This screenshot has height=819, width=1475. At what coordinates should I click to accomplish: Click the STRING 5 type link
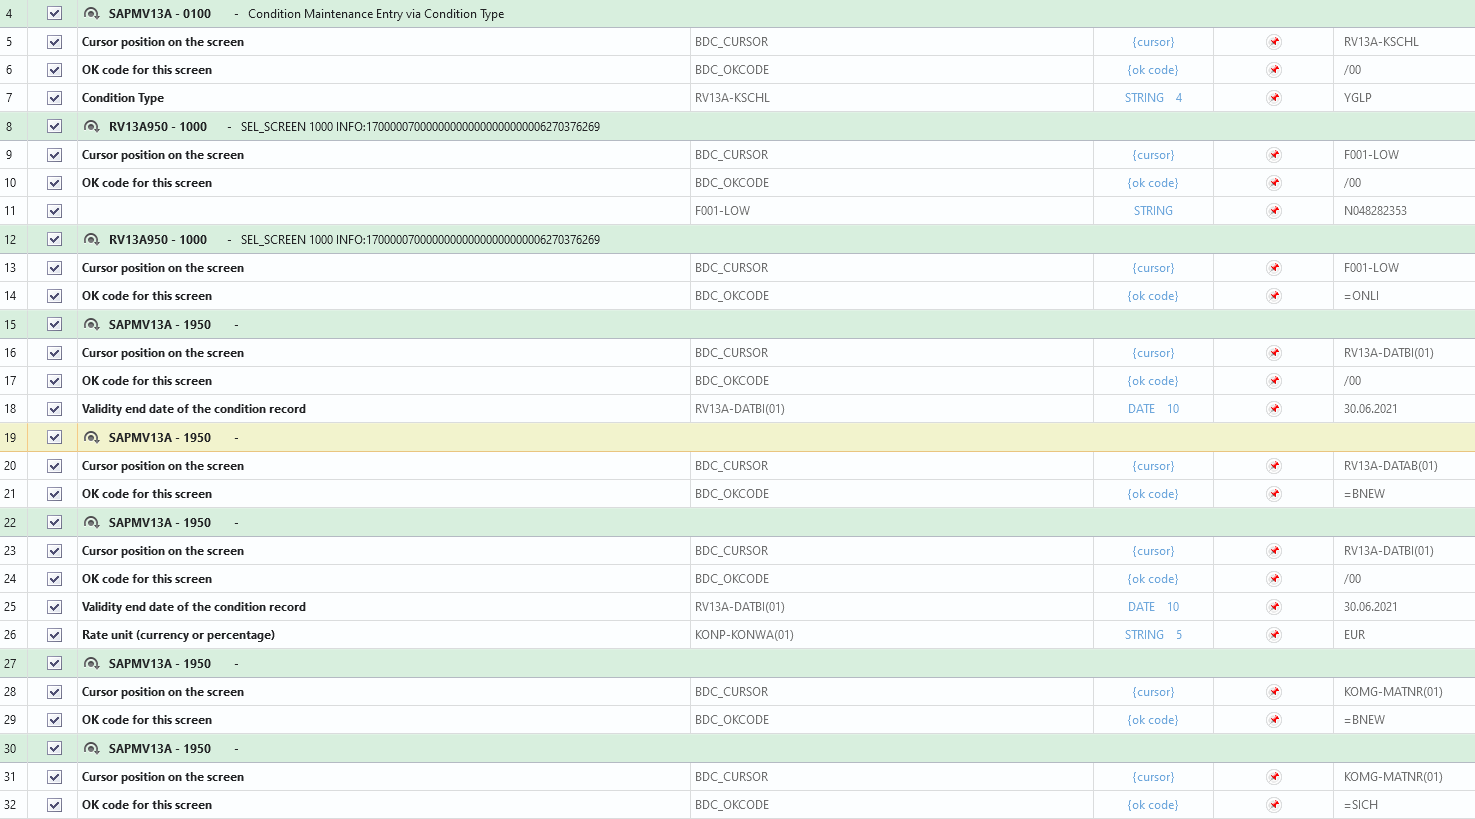pos(1153,635)
